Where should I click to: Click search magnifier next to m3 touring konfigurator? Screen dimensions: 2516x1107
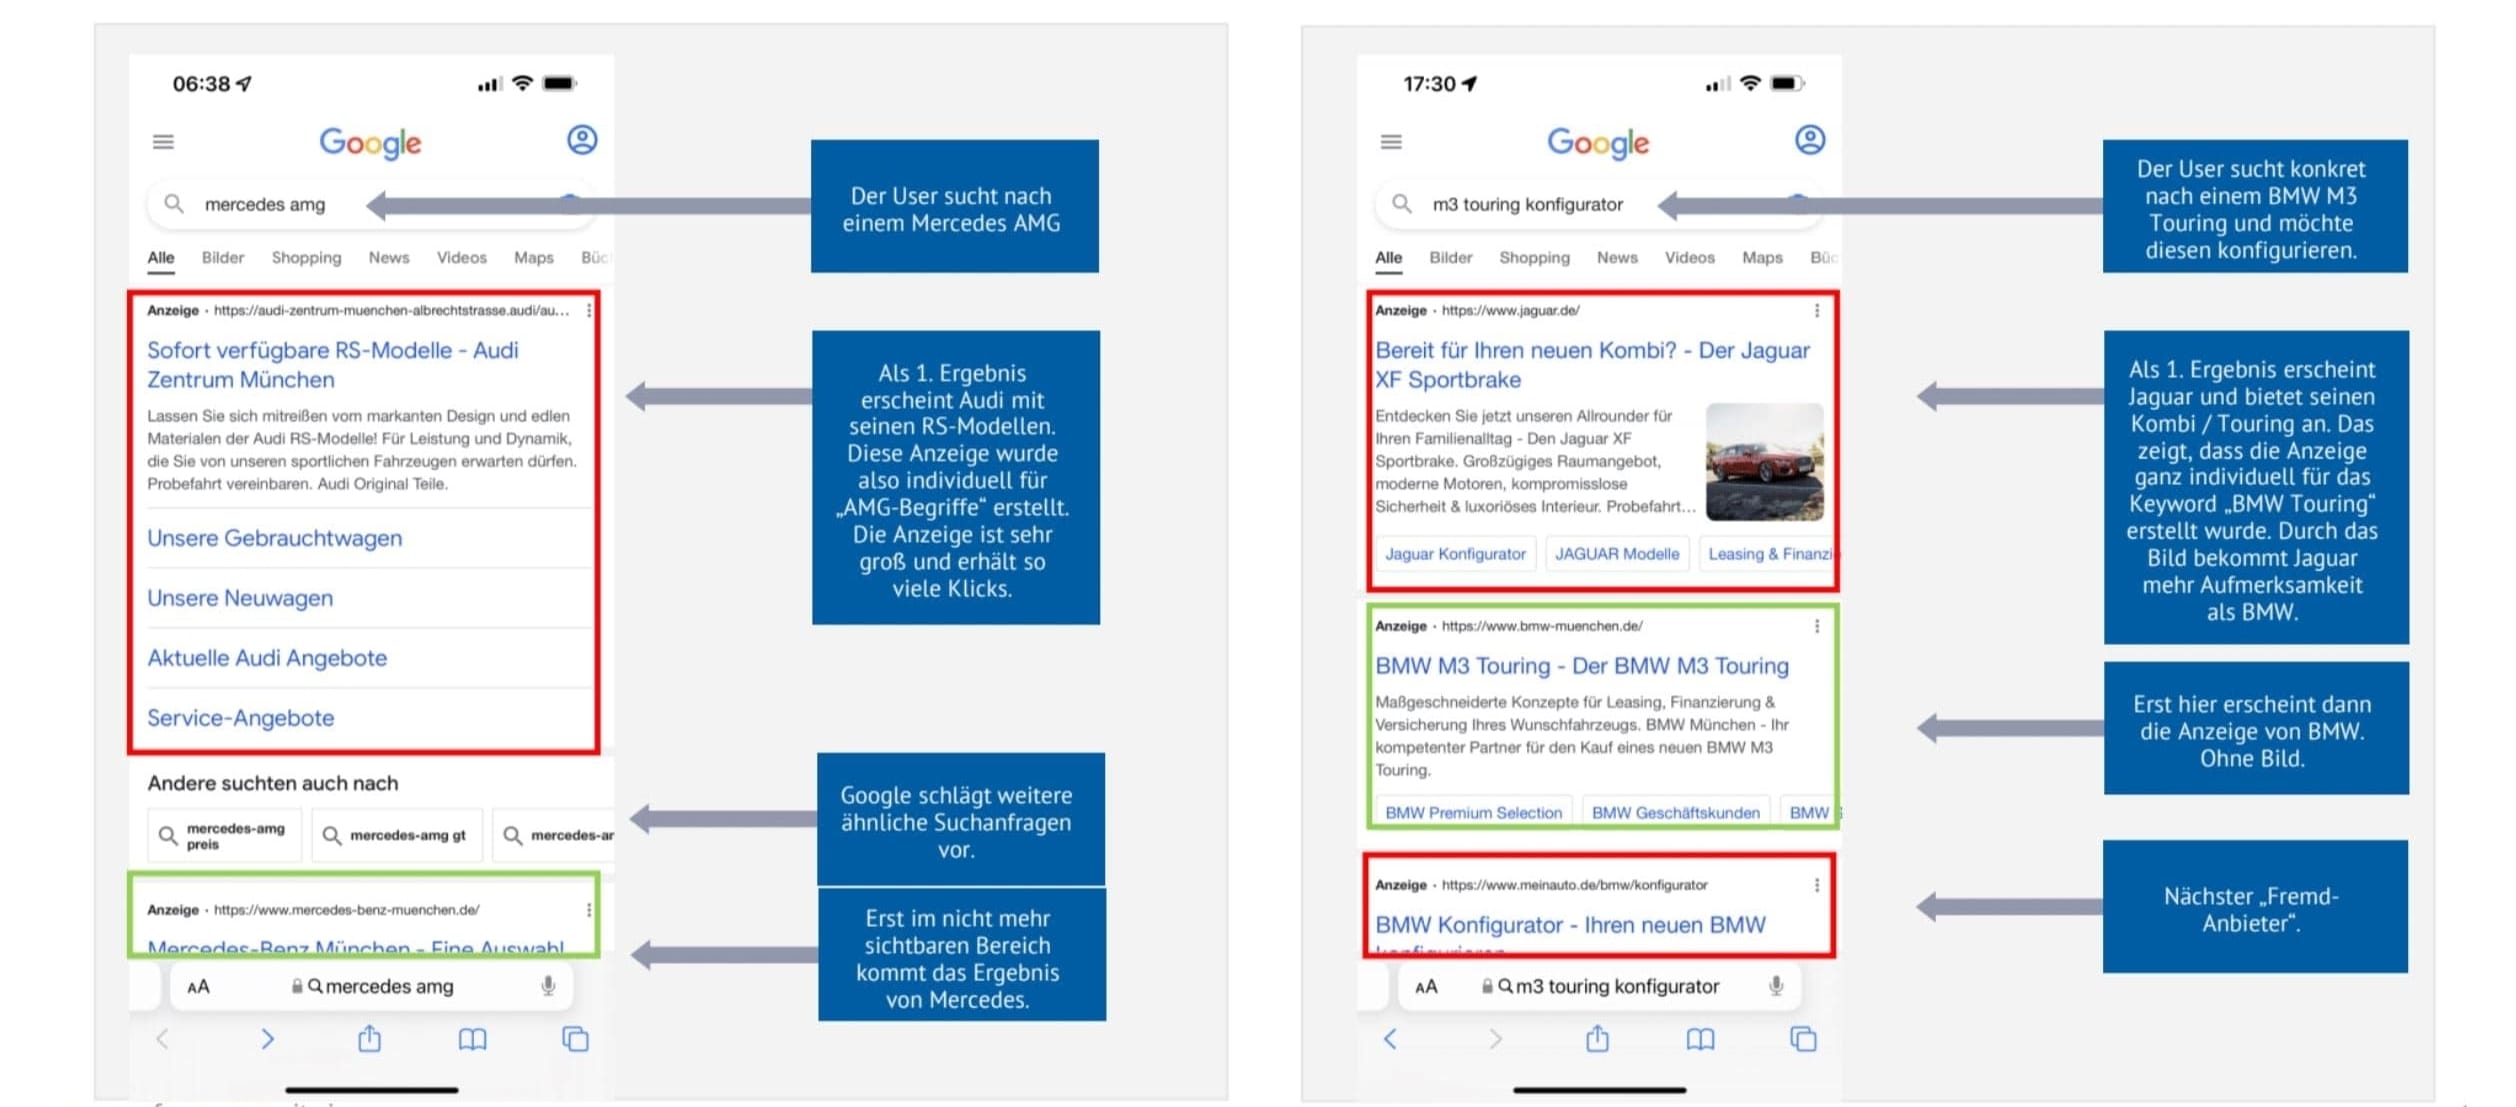point(1402,204)
